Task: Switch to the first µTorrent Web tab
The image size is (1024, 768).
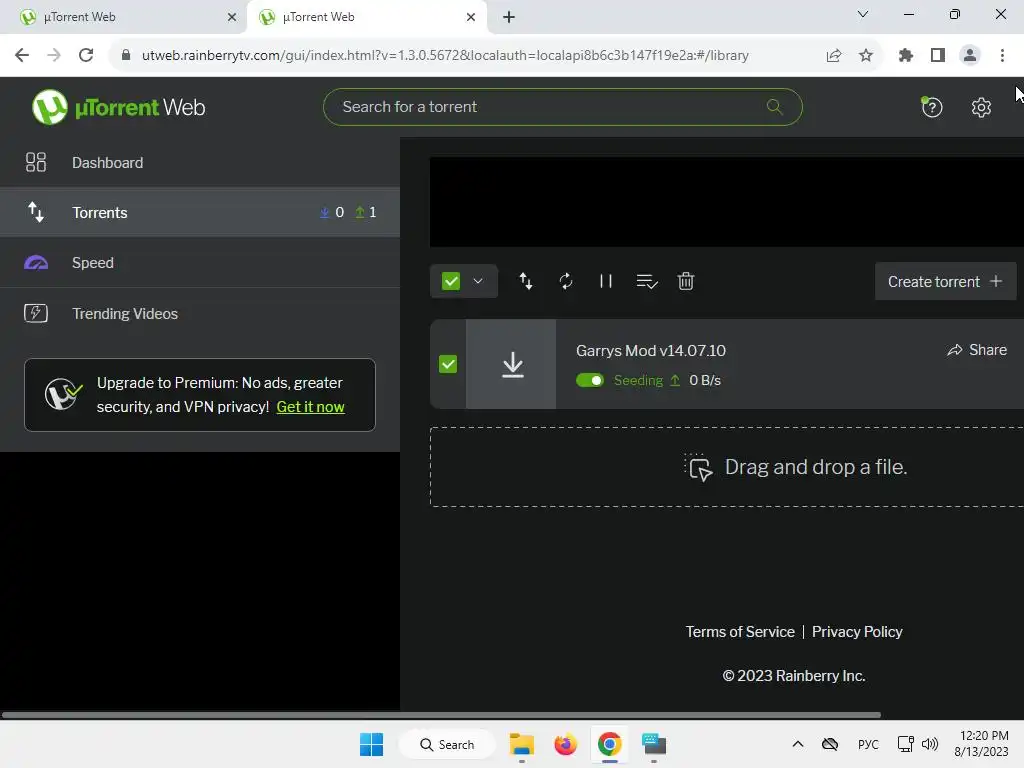Action: coord(122,17)
